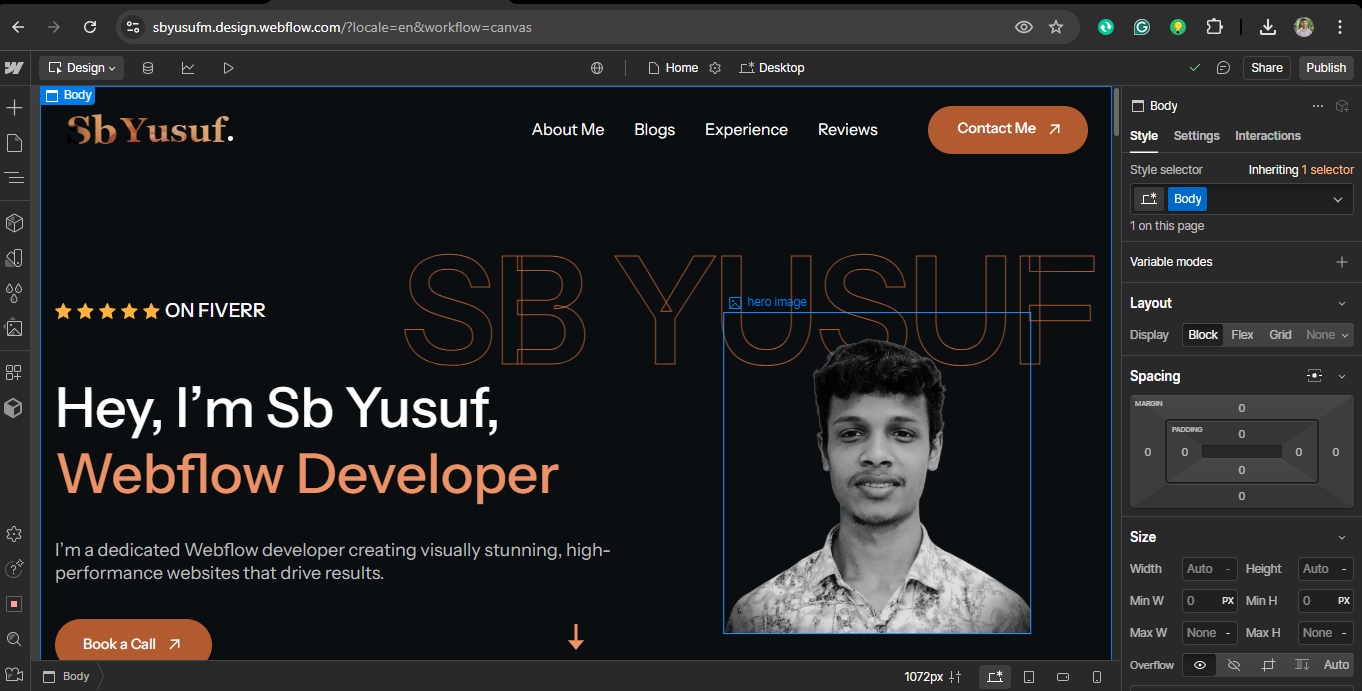Open the Insights chart icon in top bar

coord(188,68)
